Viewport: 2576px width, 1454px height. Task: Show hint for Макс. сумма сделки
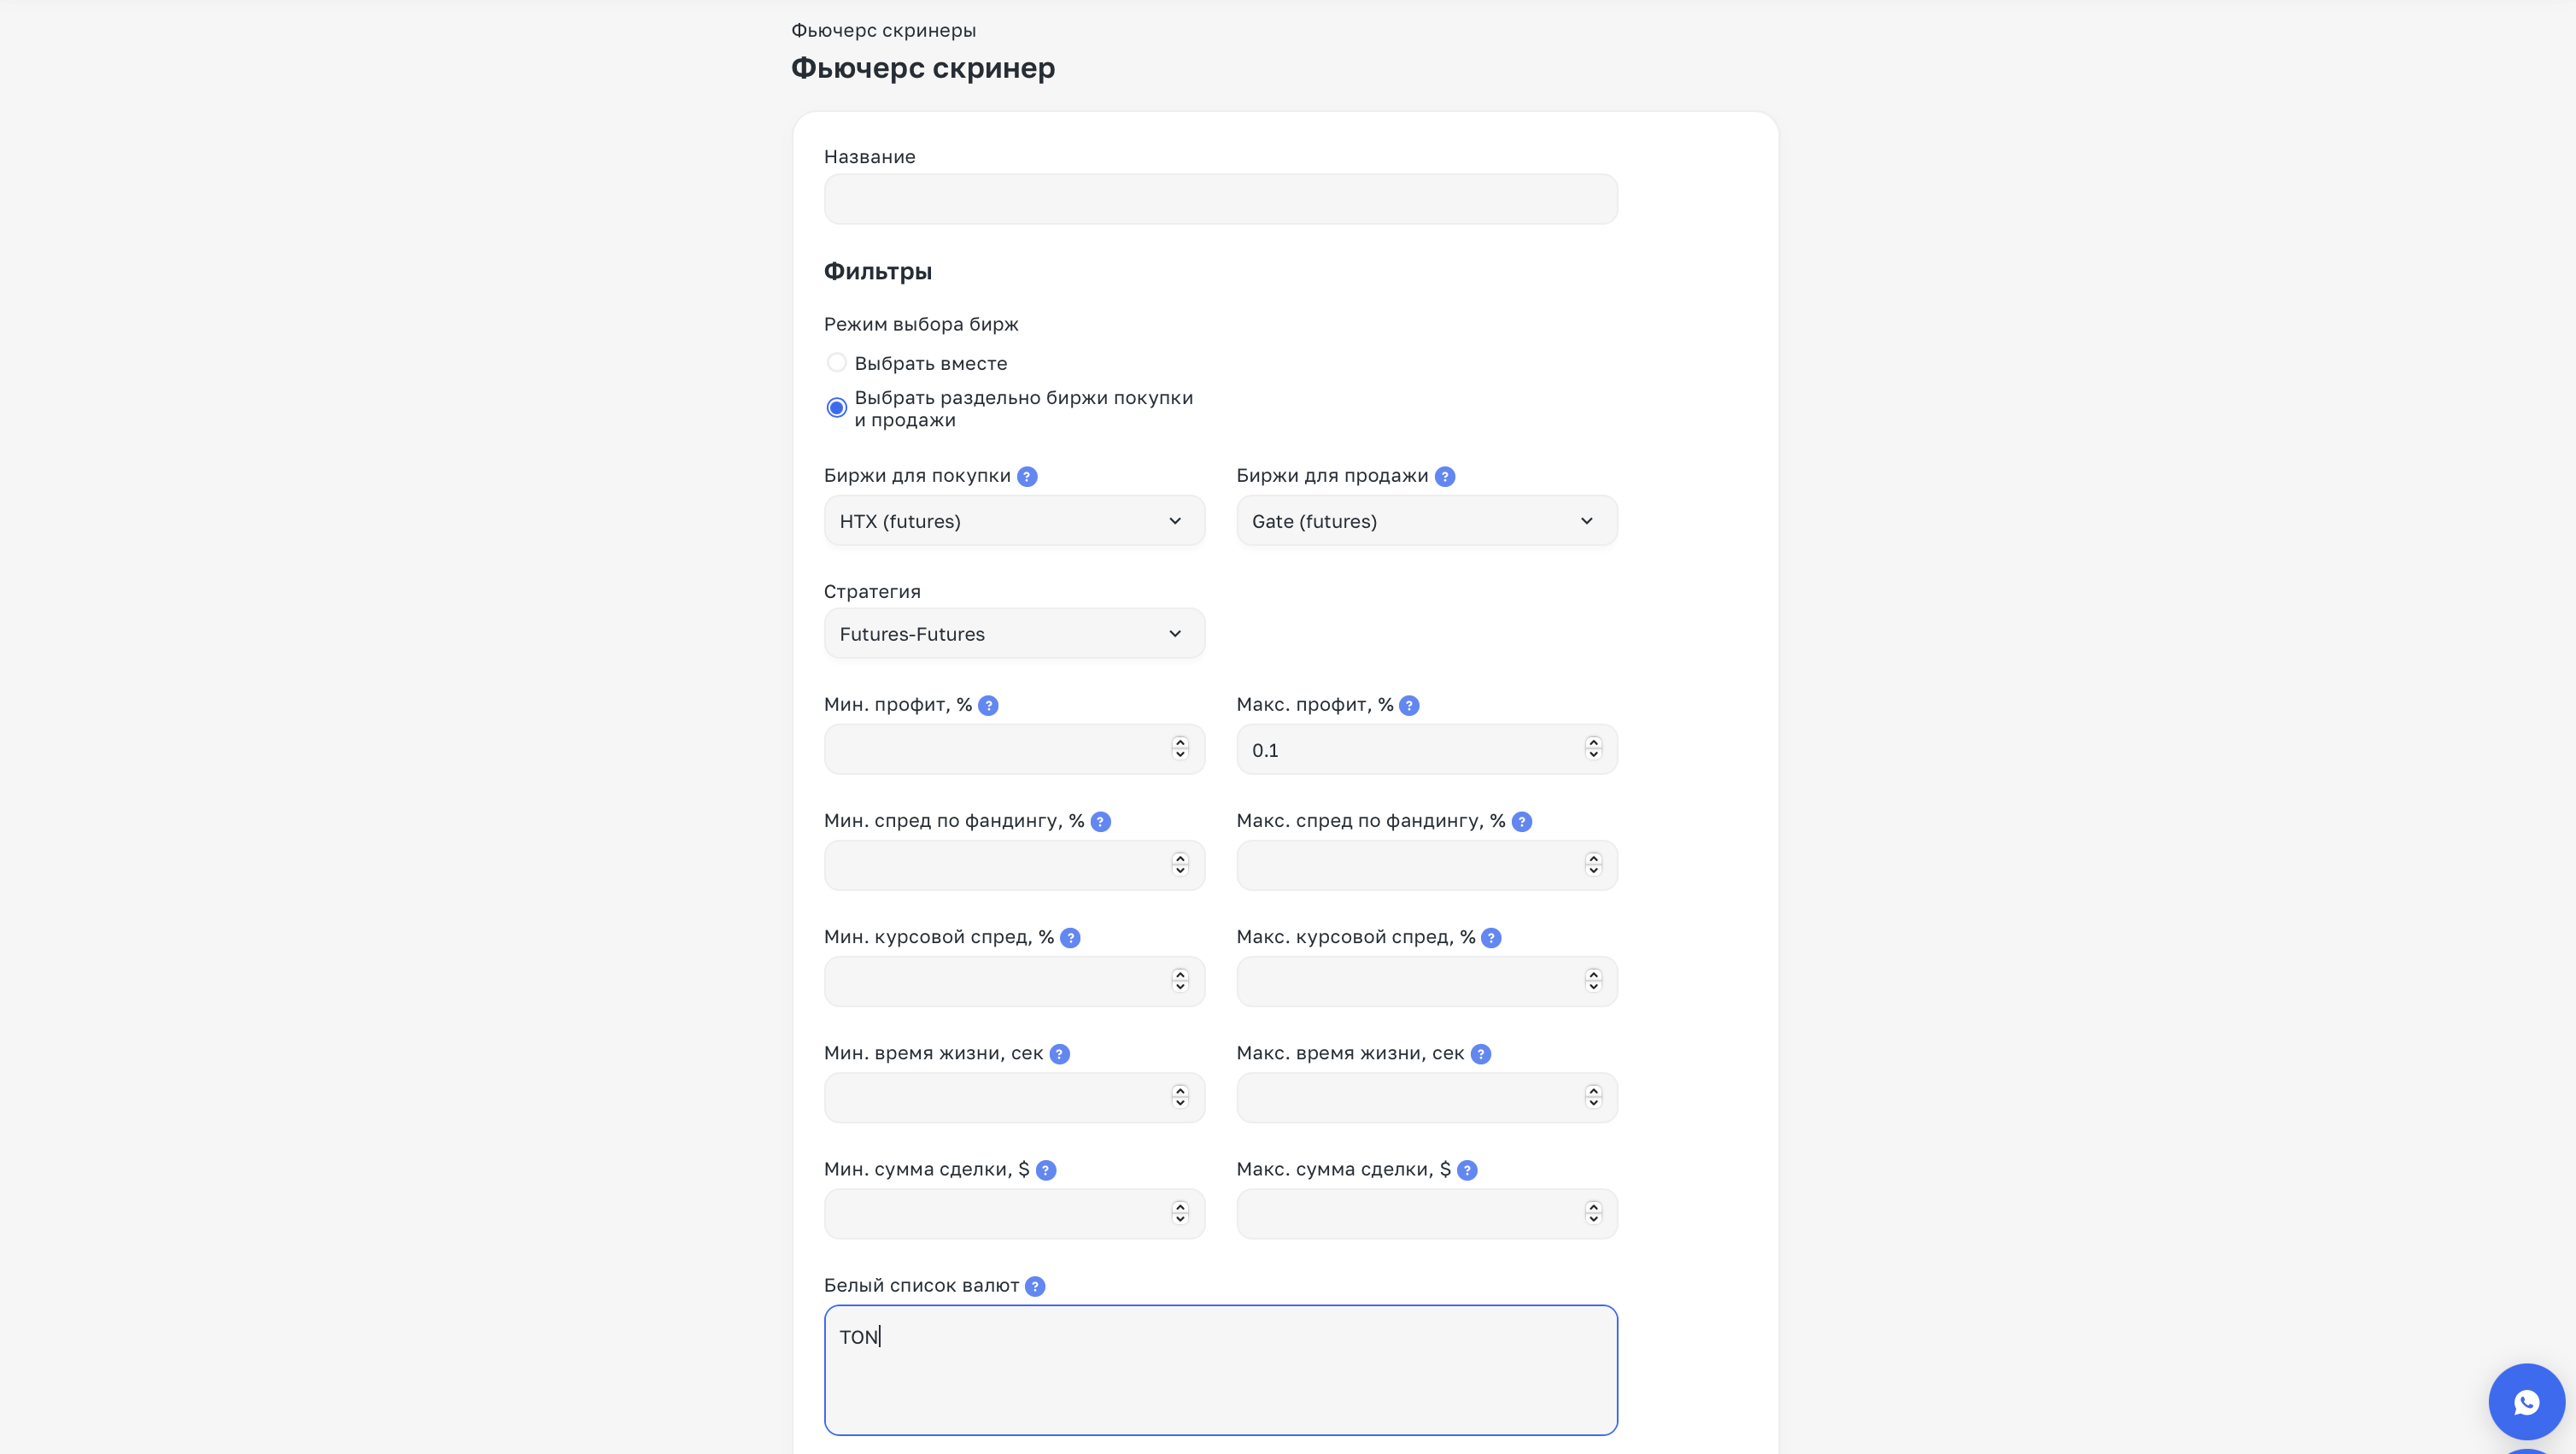(1467, 1170)
